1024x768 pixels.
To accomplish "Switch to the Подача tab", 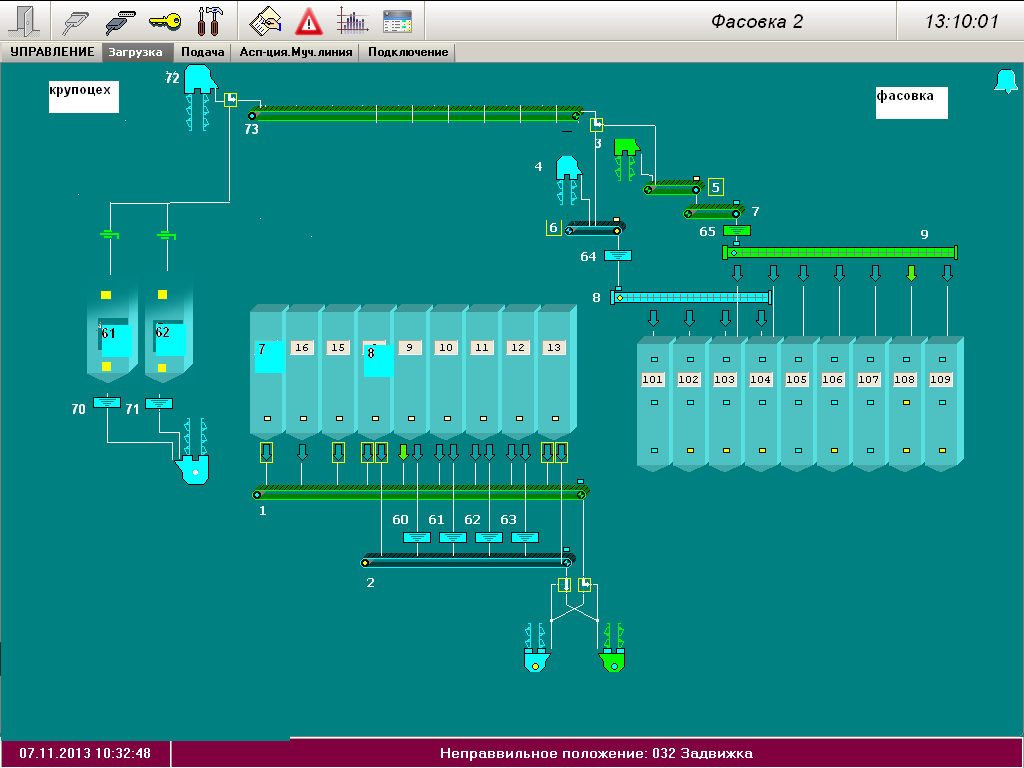I will pyautogui.click(x=202, y=52).
